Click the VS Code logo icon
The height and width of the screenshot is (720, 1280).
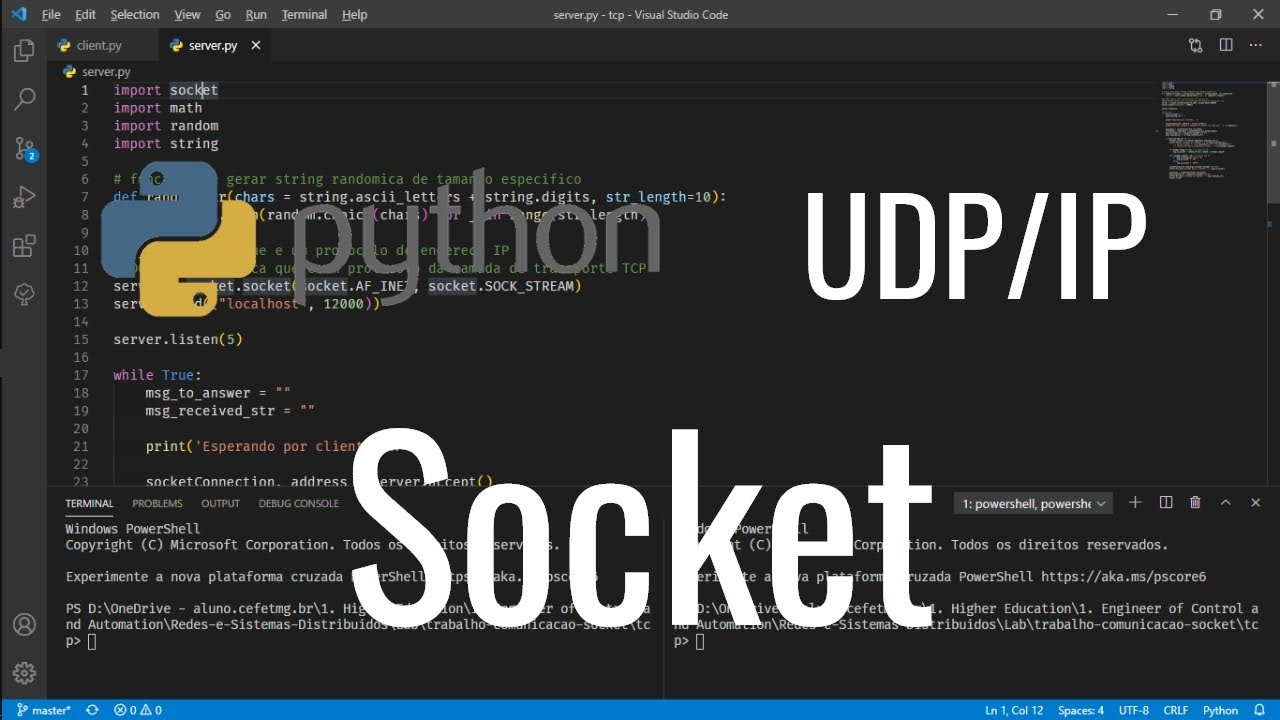click(x=18, y=14)
